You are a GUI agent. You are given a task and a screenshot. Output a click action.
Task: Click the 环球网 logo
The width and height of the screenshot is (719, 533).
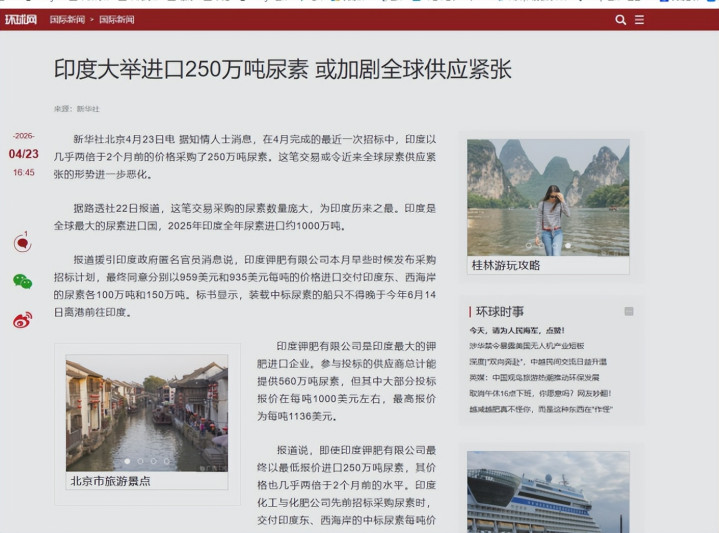[21, 19]
